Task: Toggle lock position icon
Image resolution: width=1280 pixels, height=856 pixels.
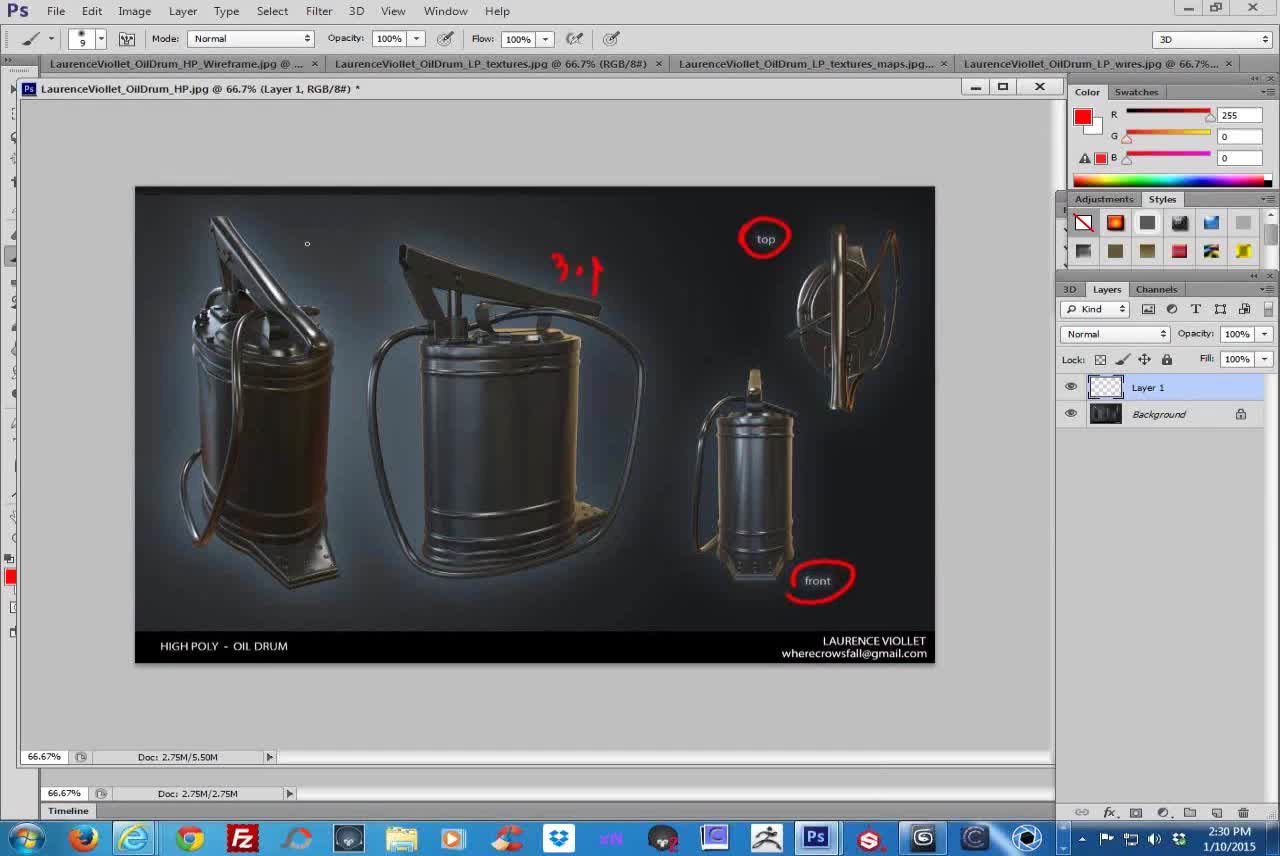Action: coord(1144,359)
